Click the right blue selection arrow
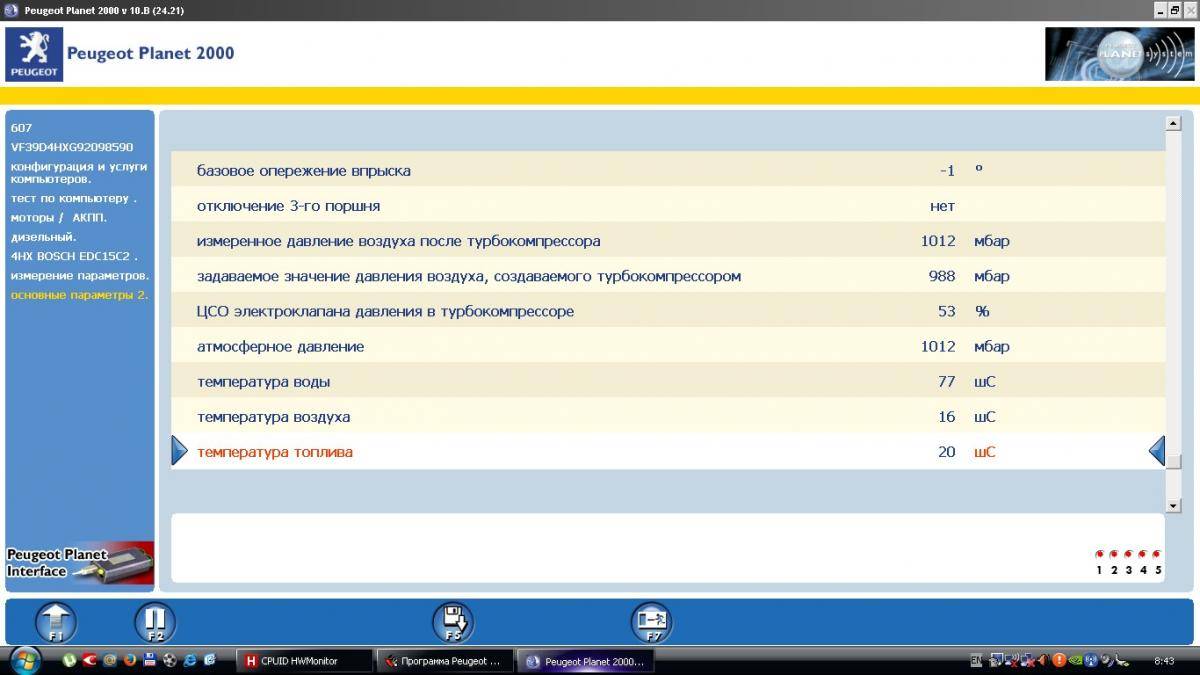Screen dimensions: 1200x675 [1157, 451]
